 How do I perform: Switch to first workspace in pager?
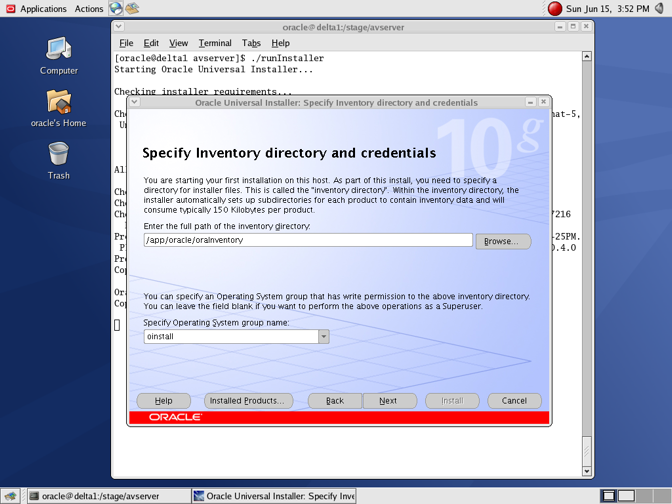pyautogui.click(x=608, y=496)
